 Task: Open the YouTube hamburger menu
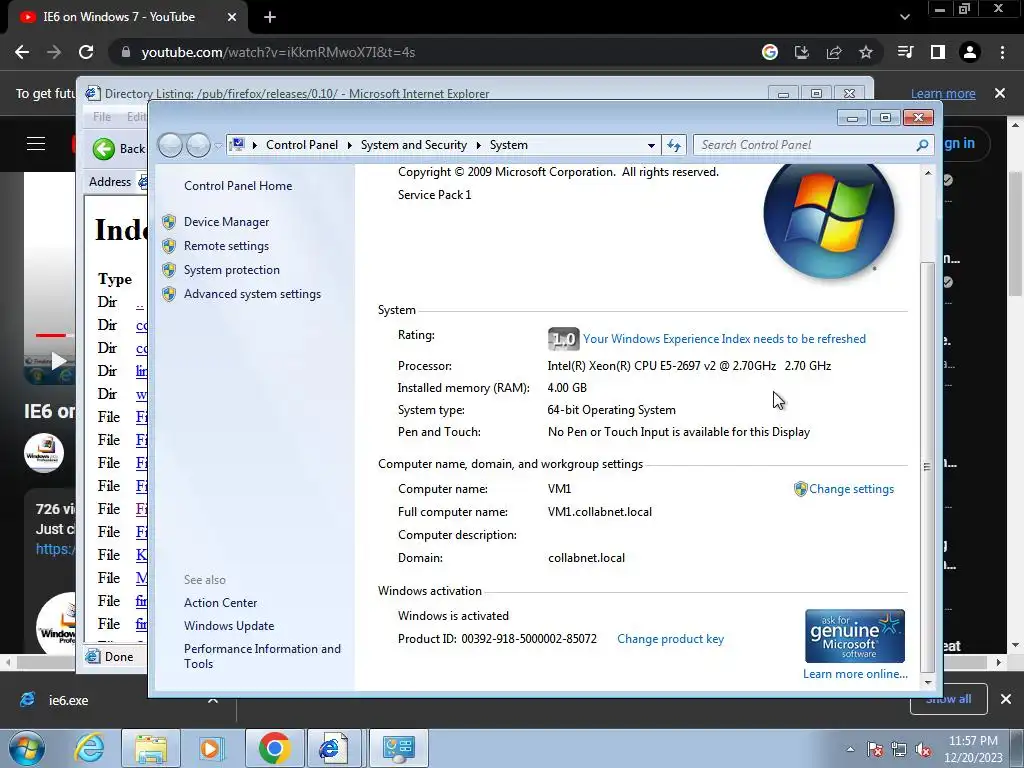(x=36, y=144)
